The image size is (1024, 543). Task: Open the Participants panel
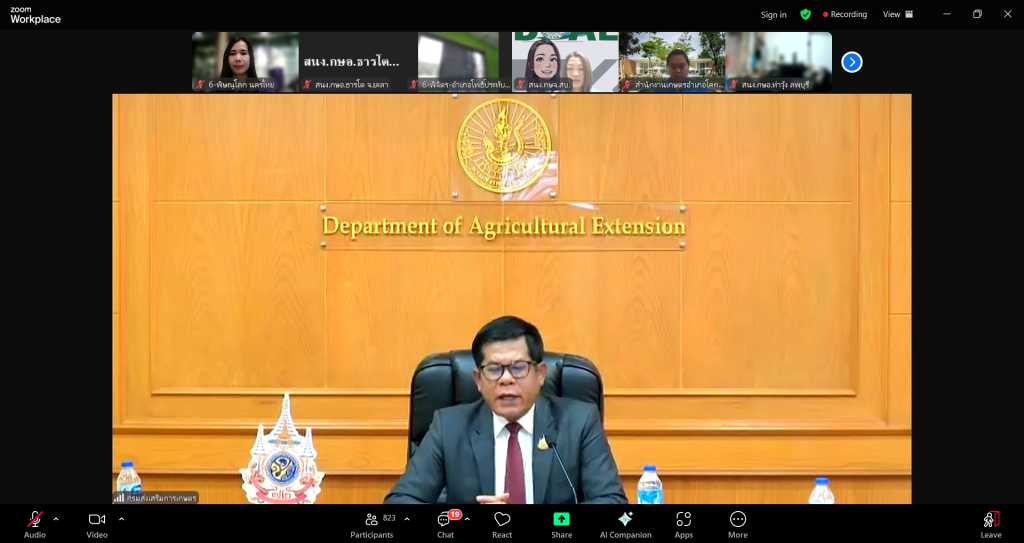(371, 522)
